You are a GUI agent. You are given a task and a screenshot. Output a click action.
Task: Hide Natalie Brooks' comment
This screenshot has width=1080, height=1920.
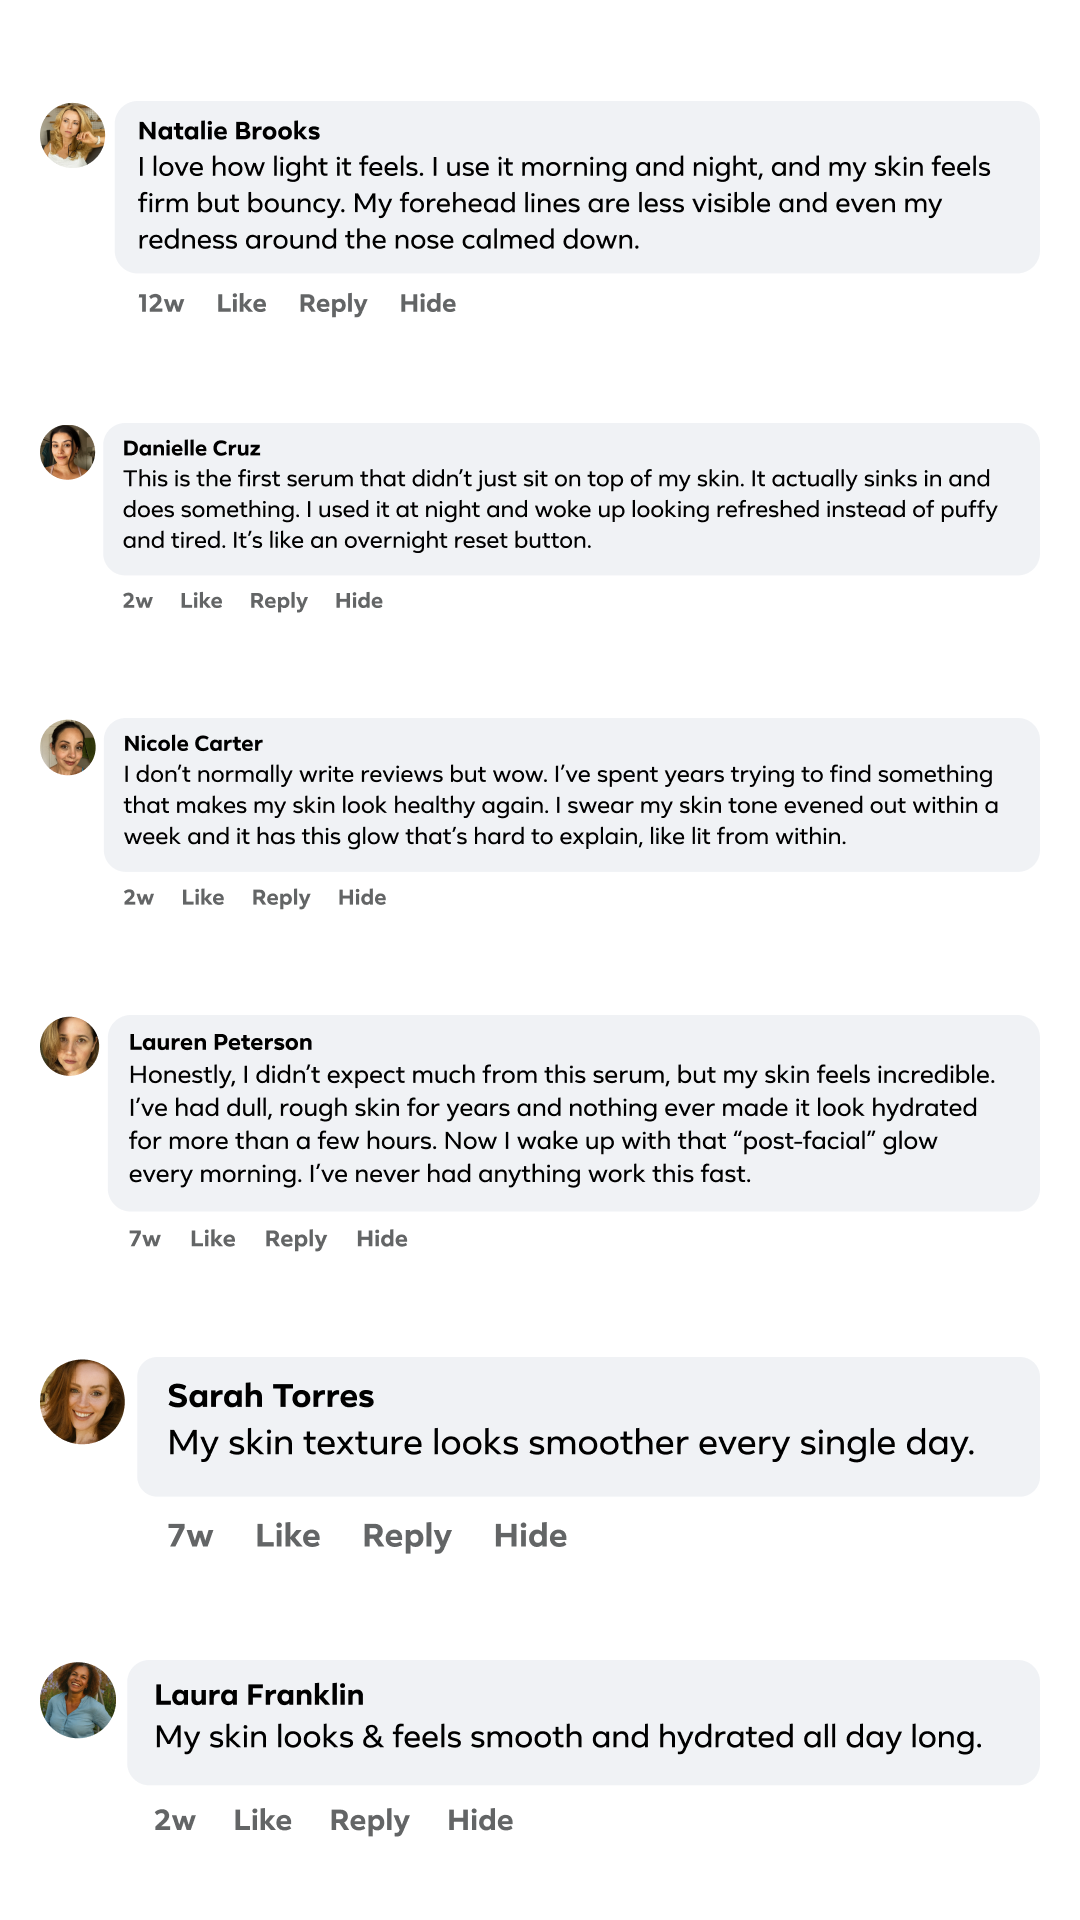428,304
